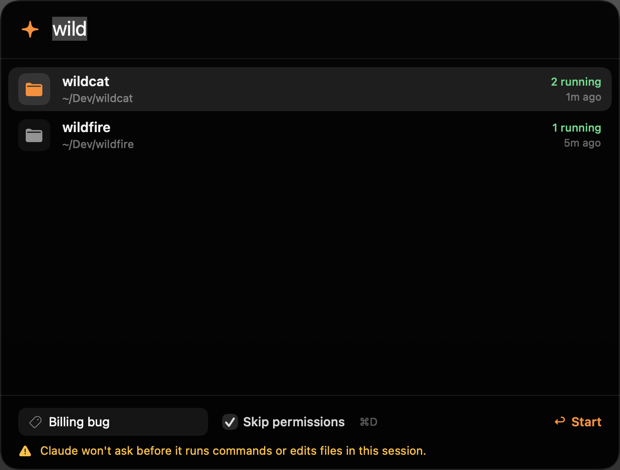Screen dimensions: 620x470
Task: Edit the Billing bug label field
Action: (113, 422)
